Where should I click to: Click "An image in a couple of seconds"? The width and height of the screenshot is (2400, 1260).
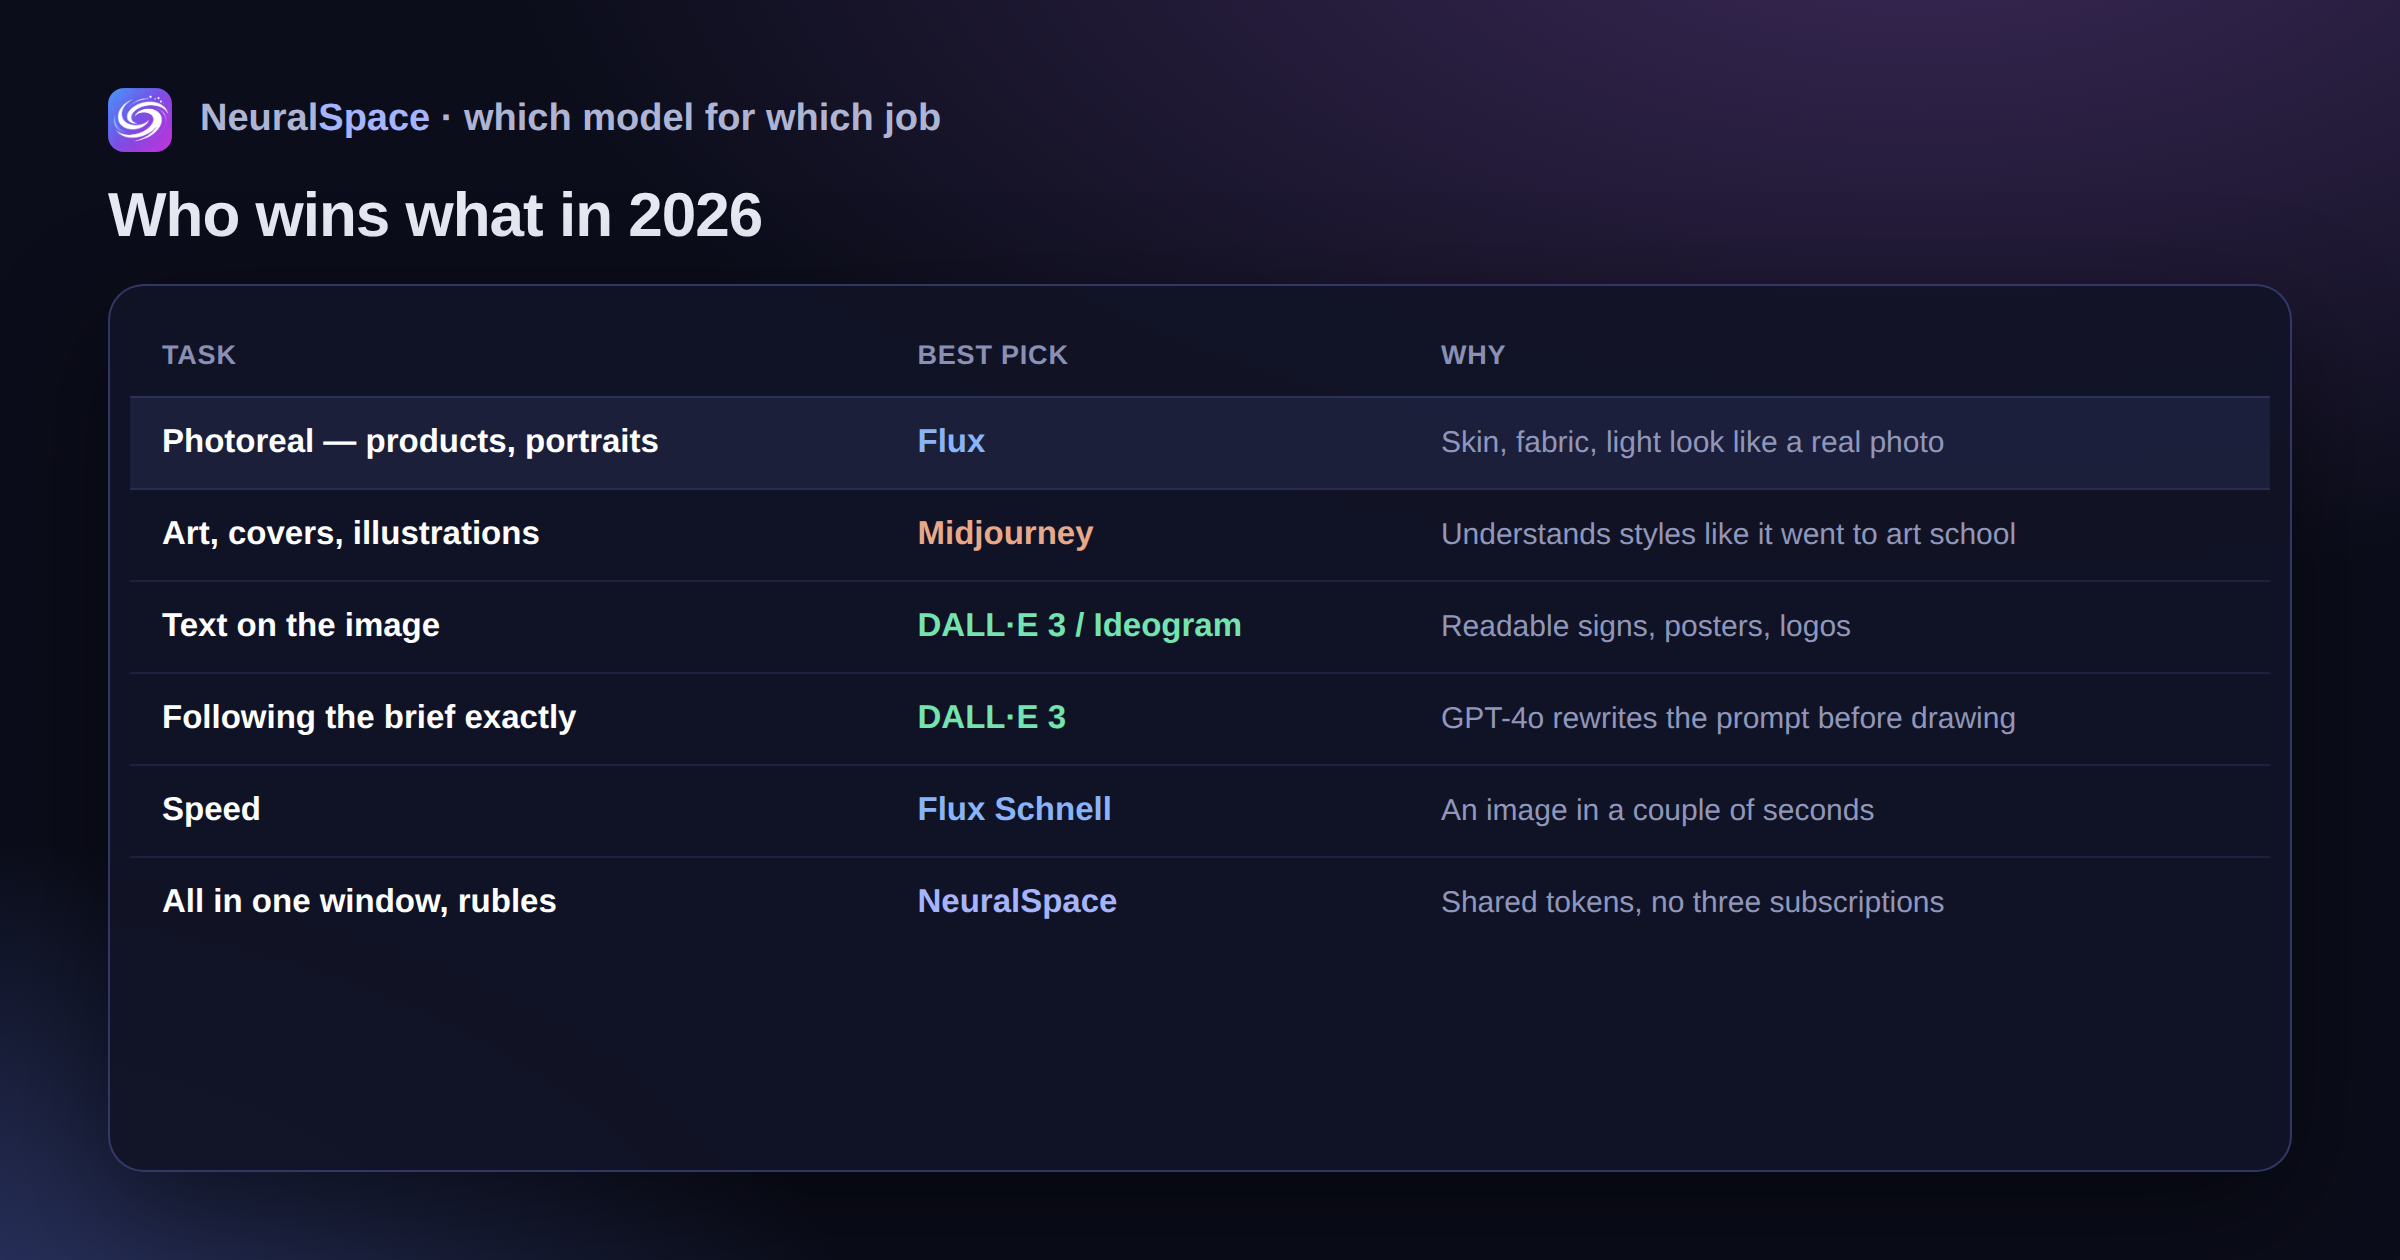click(1657, 810)
